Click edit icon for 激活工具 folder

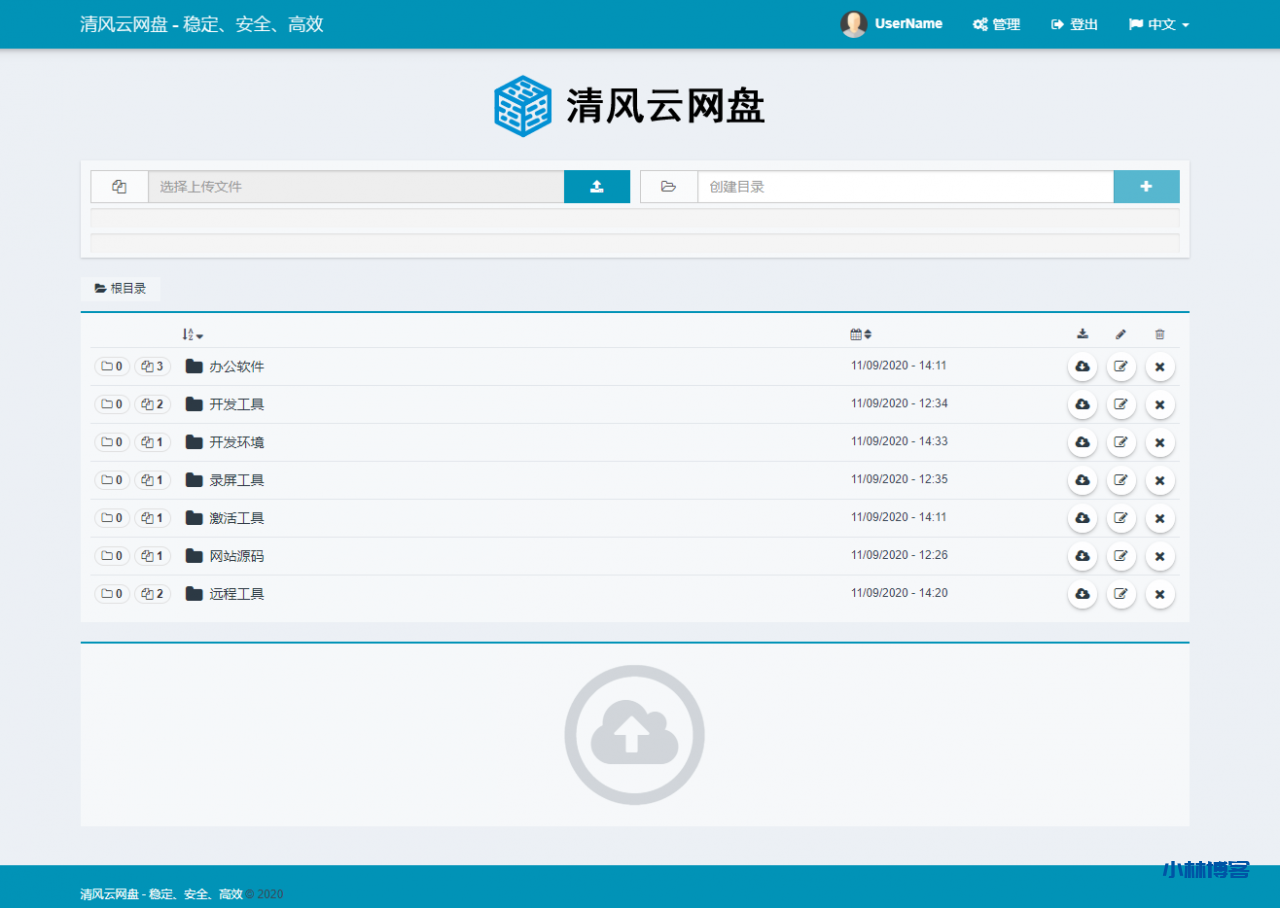point(1121,519)
